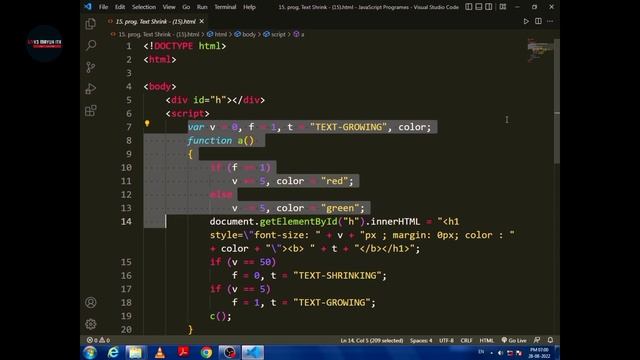This screenshot has height=360, width=640.
Task: Open the Accounts menu icon
Action: click(x=91, y=302)
